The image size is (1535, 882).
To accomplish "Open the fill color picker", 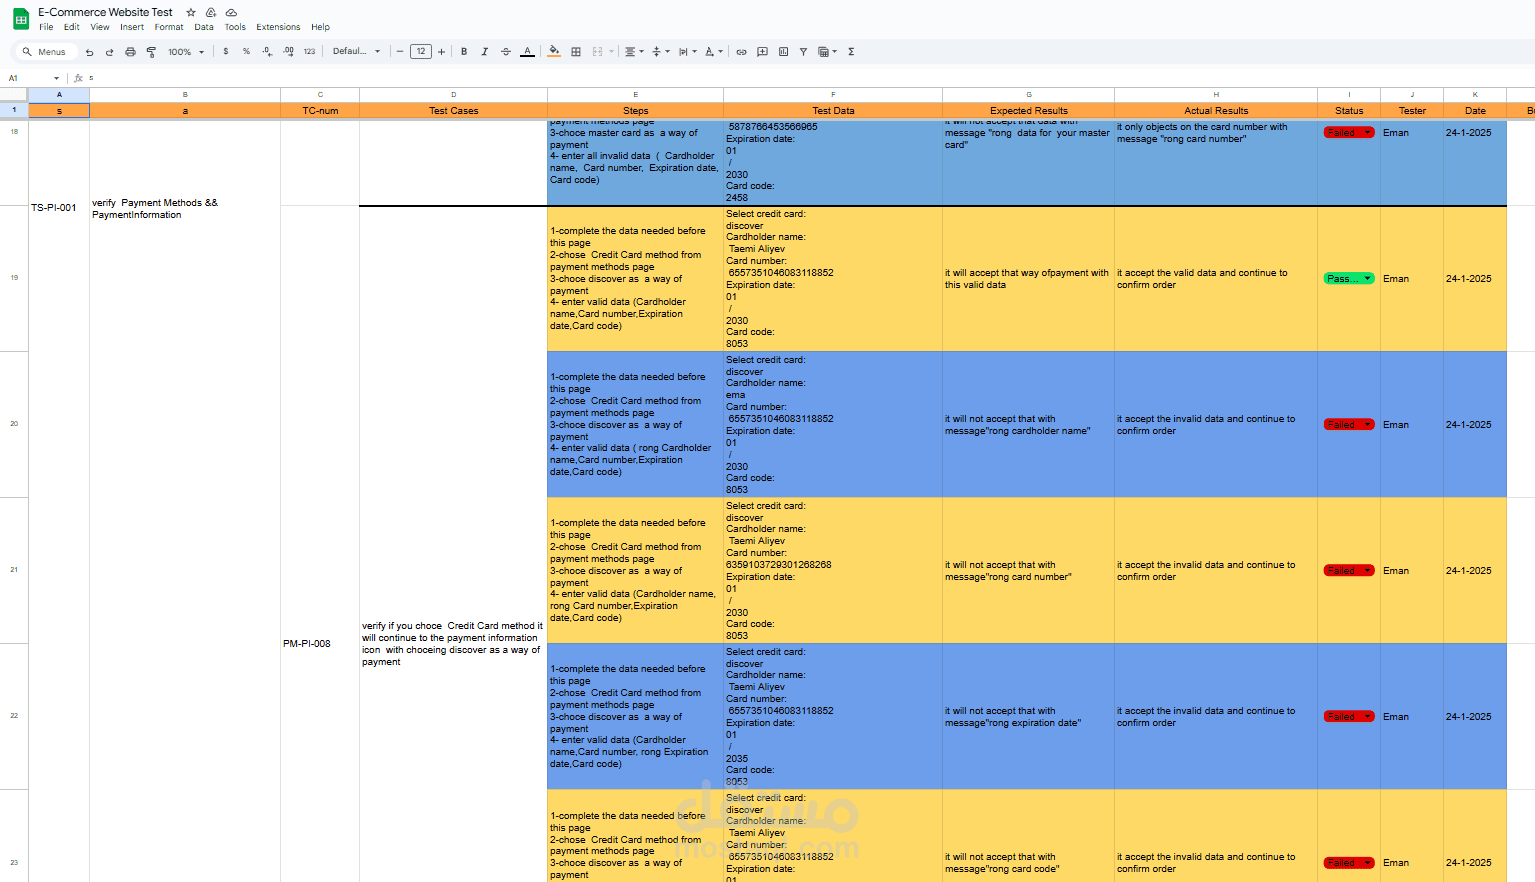I will (x=554, y=52).
